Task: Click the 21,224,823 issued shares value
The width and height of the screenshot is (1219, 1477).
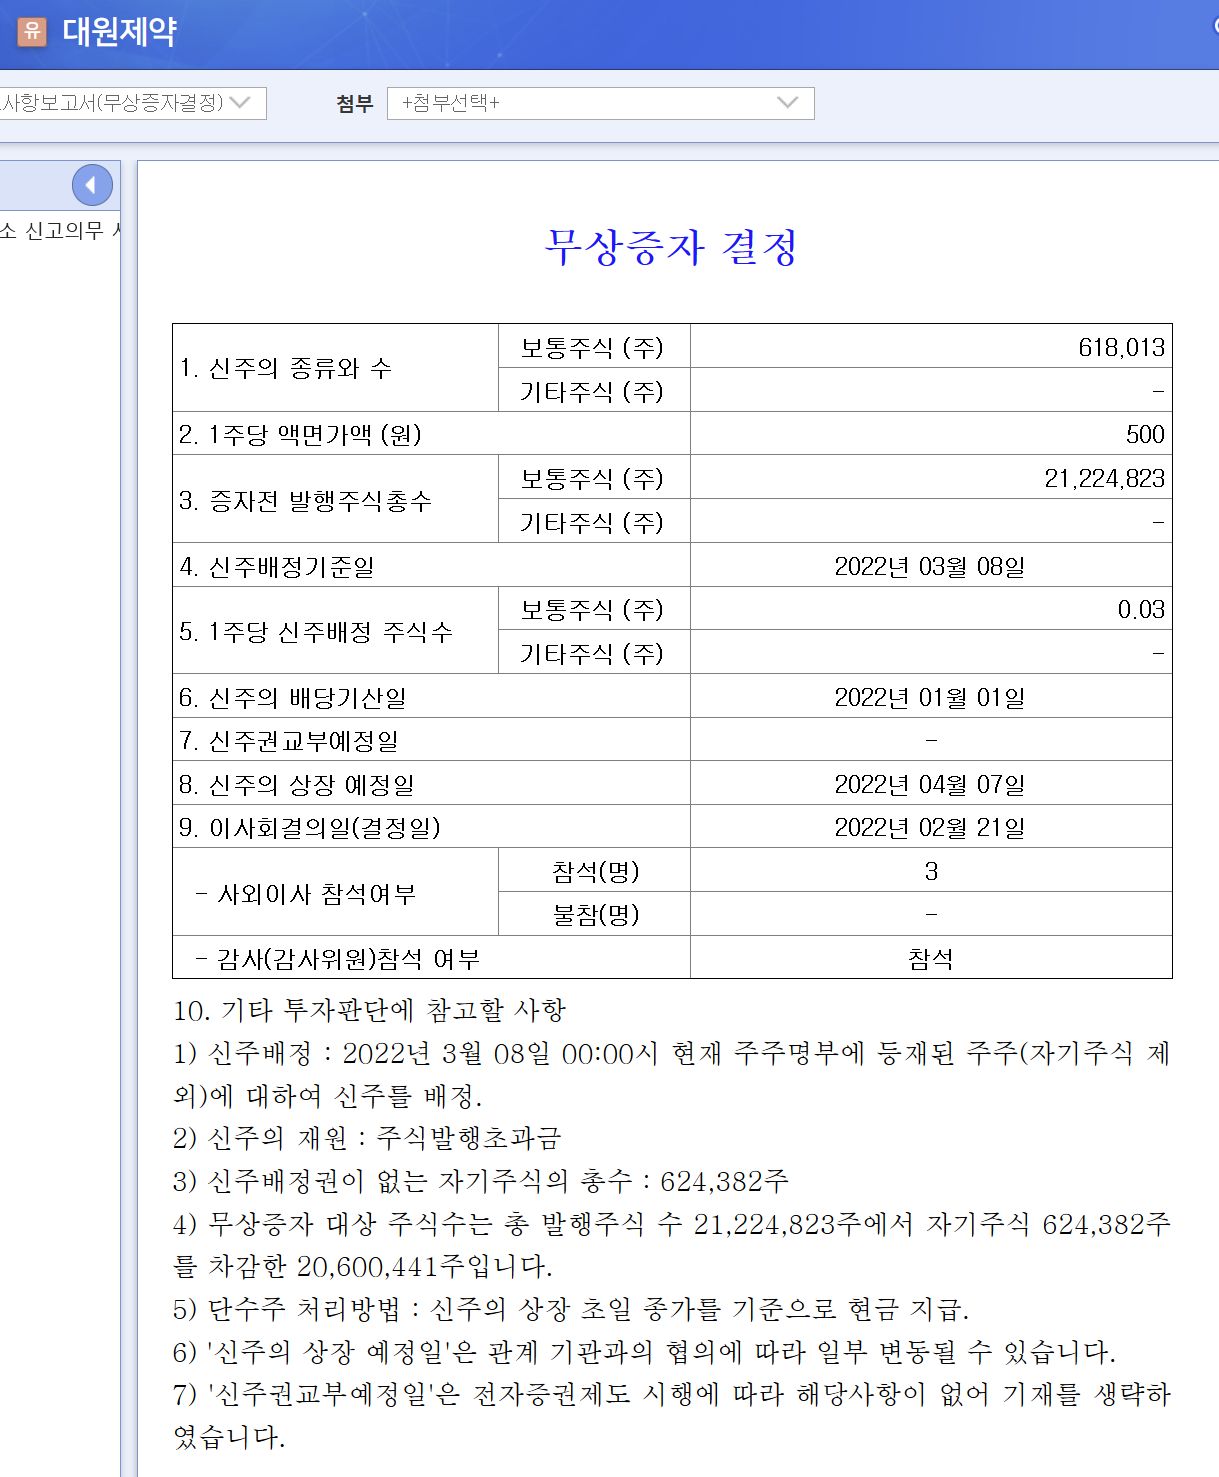Action: coord(1104,478)
